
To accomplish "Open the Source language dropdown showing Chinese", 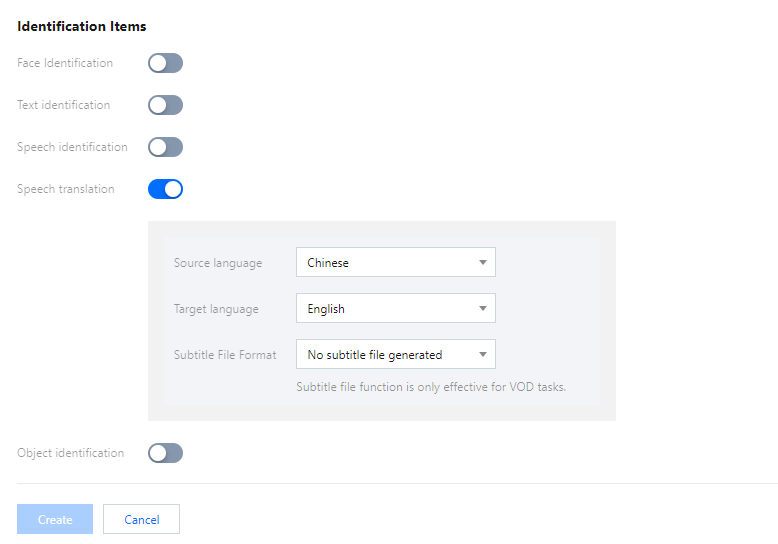I will click(x=395, y=263).
